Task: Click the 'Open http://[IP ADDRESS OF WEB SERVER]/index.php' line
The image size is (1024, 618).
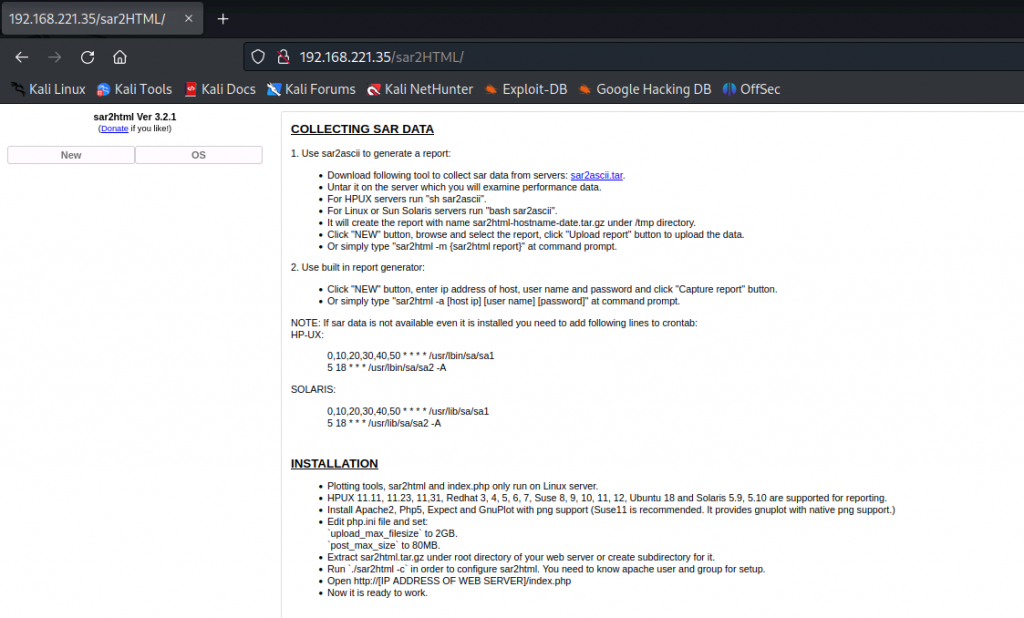Action: [449, 581]
